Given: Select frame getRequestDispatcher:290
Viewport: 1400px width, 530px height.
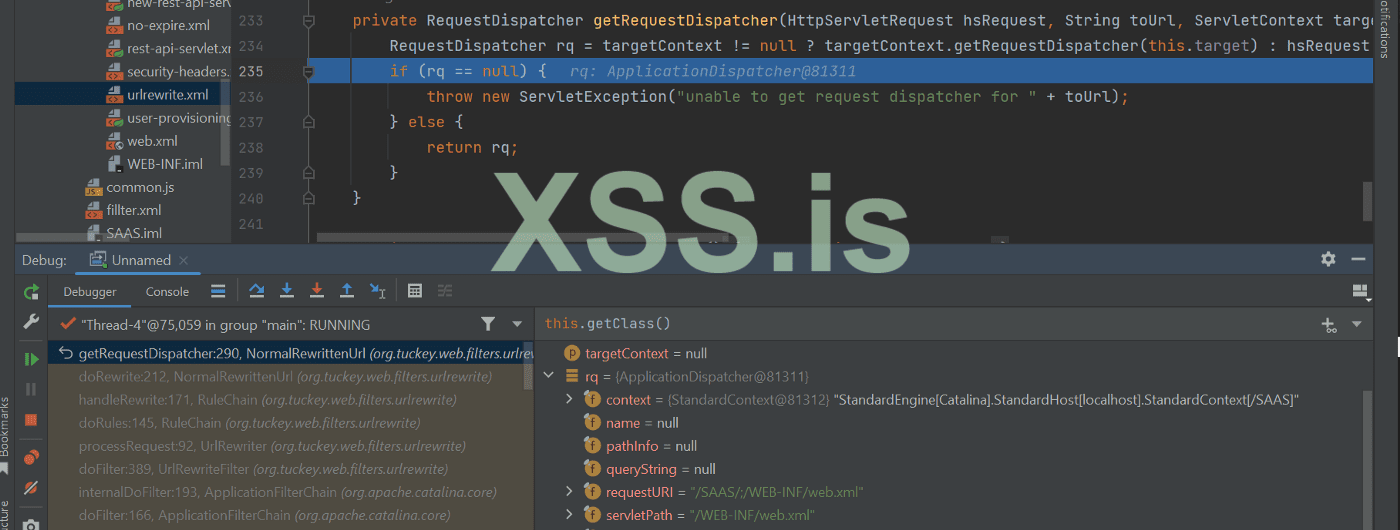Looking at the screenshot, I should point(290,353).
